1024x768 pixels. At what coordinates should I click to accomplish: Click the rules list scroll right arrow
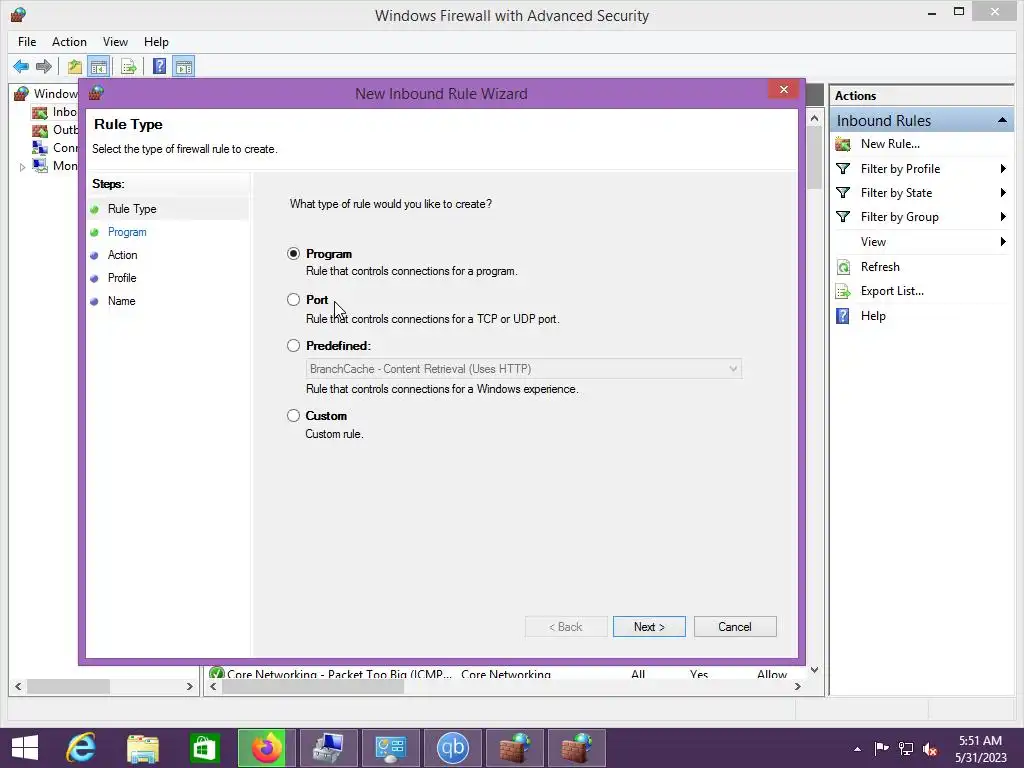797,686
